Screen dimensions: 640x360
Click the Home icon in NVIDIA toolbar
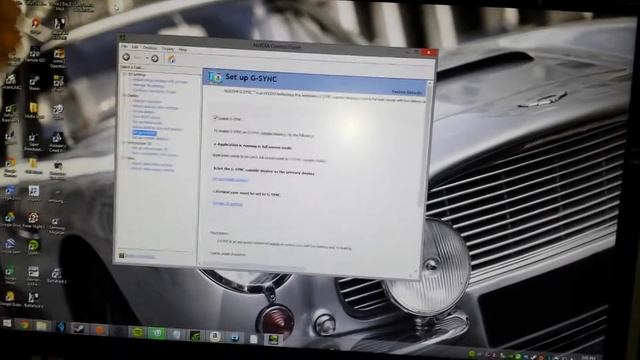coord(171,59)
